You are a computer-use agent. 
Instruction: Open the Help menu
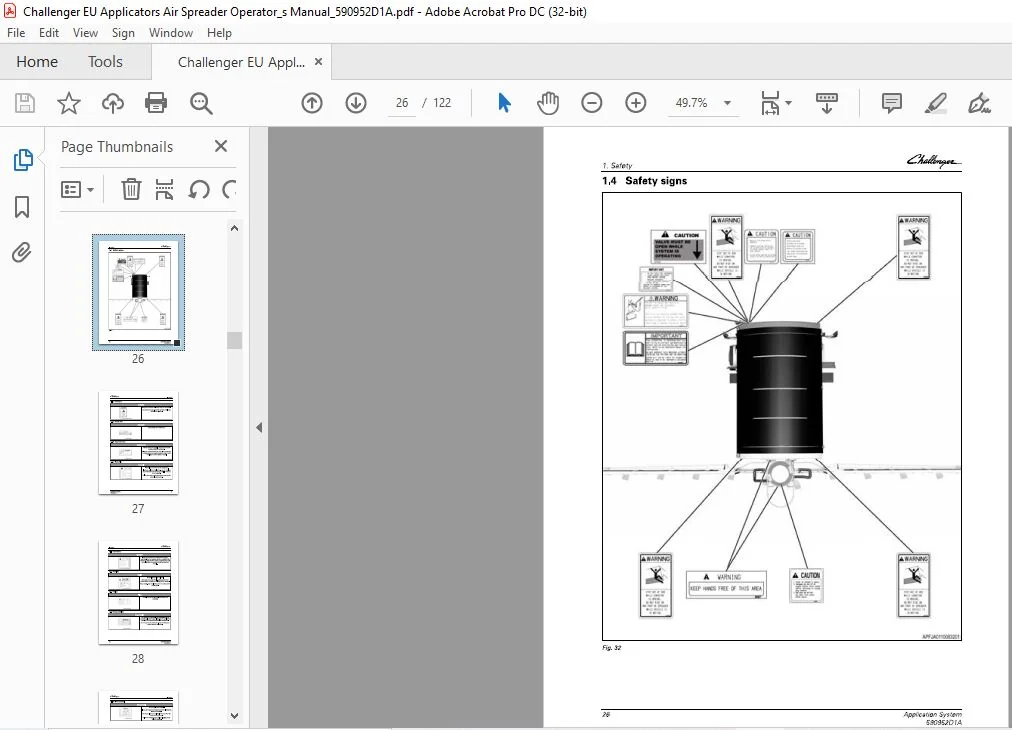click(219, 33)
